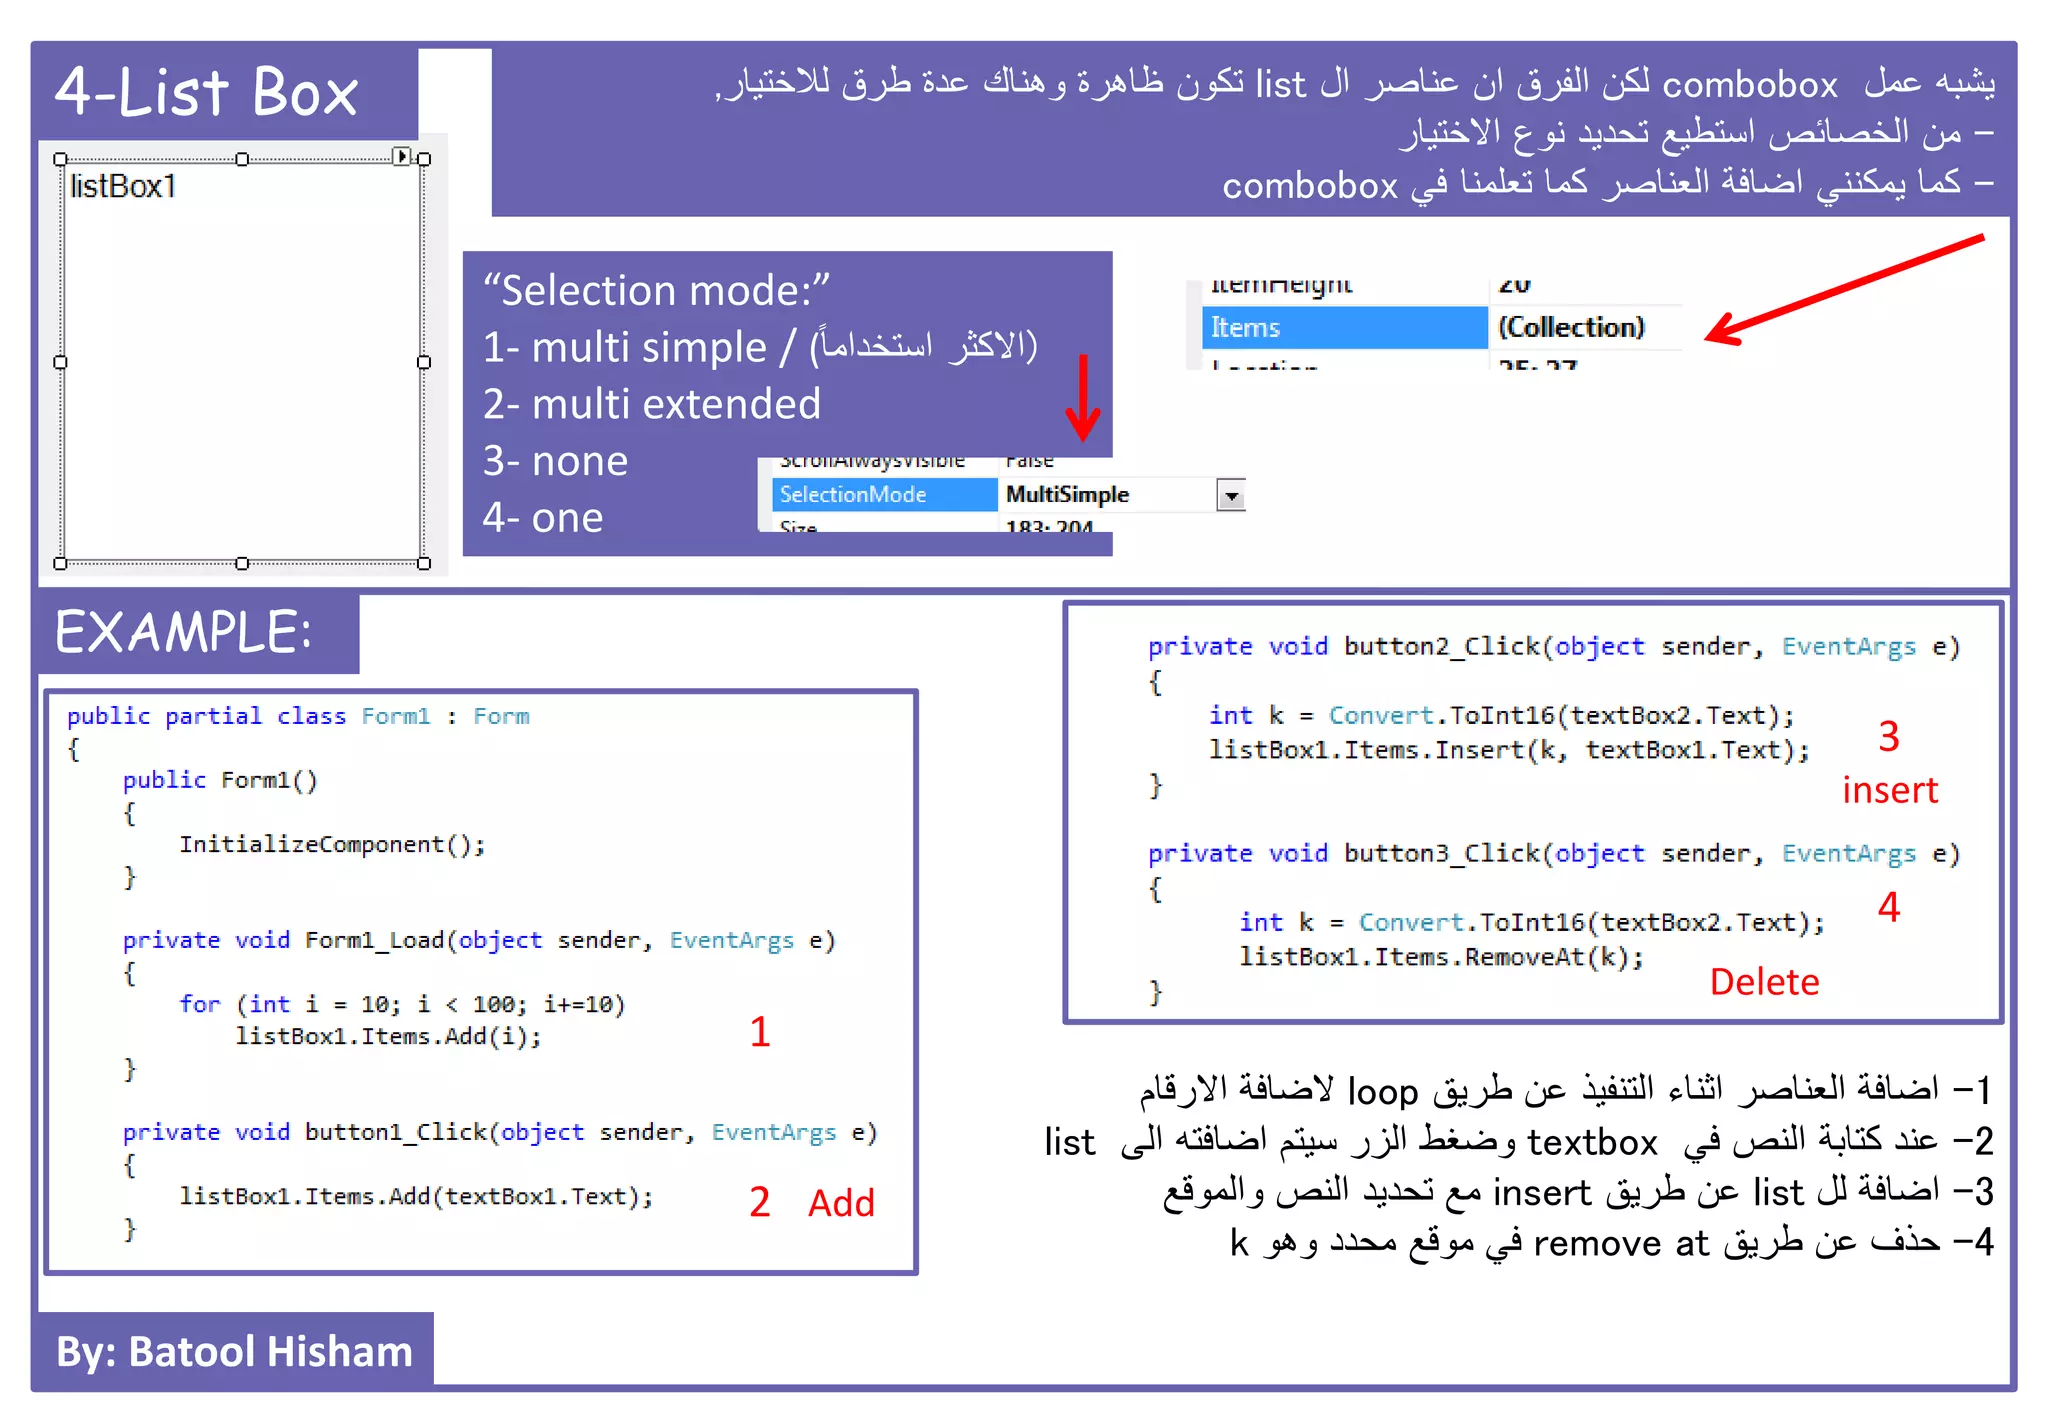
Task: Click the Form1_Load method signature
Action: pyautogui.click(x=479, y=940)
